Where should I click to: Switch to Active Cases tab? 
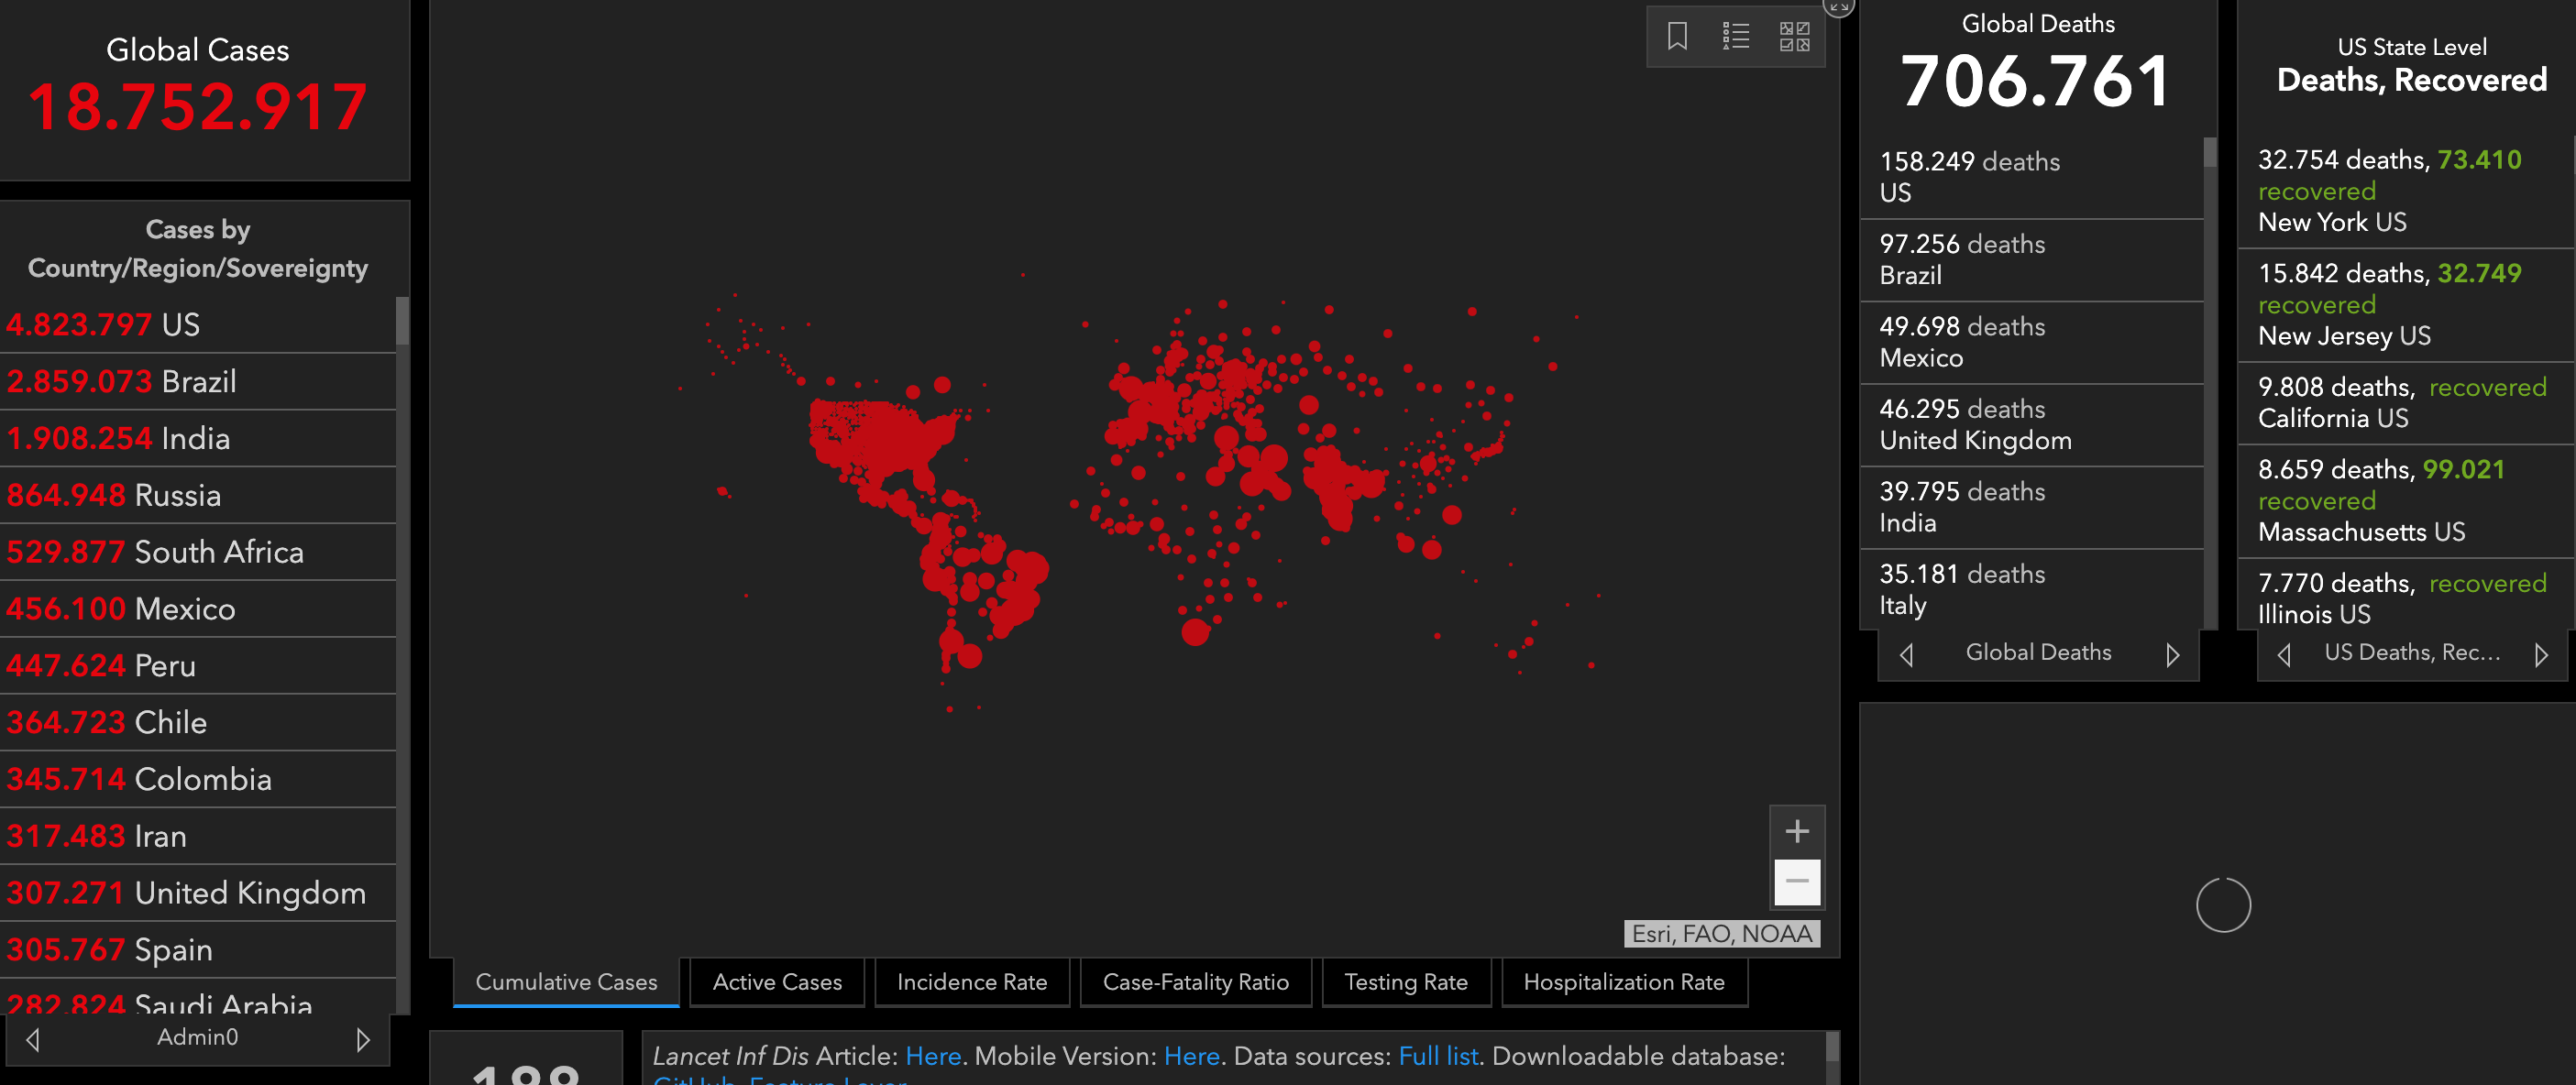click(777, 982)
